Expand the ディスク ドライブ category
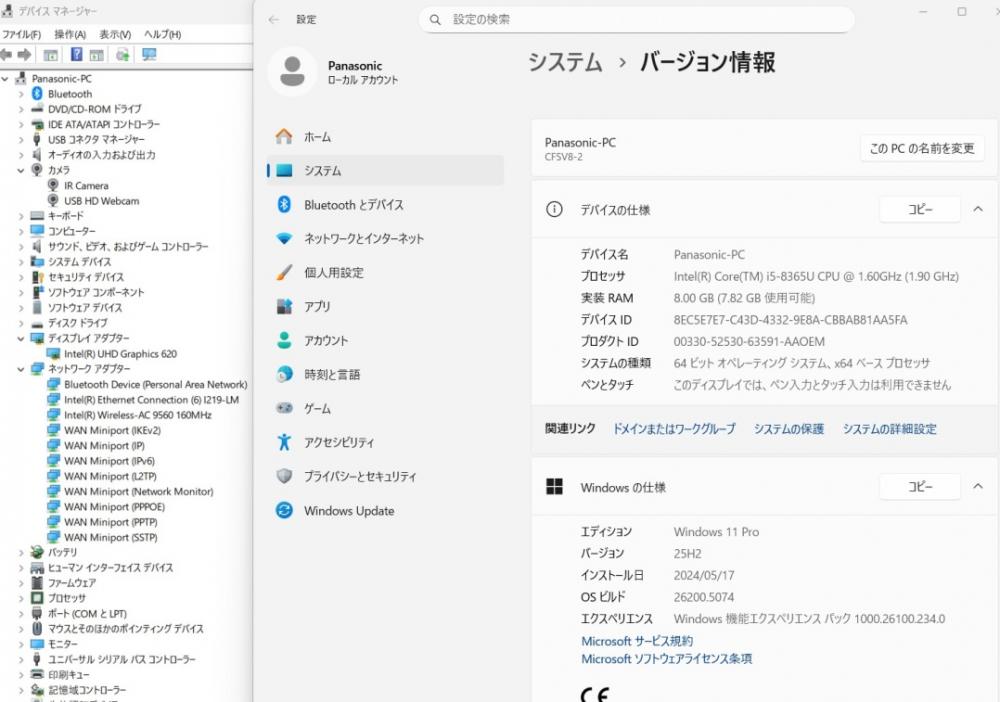 tap(20, 323)
